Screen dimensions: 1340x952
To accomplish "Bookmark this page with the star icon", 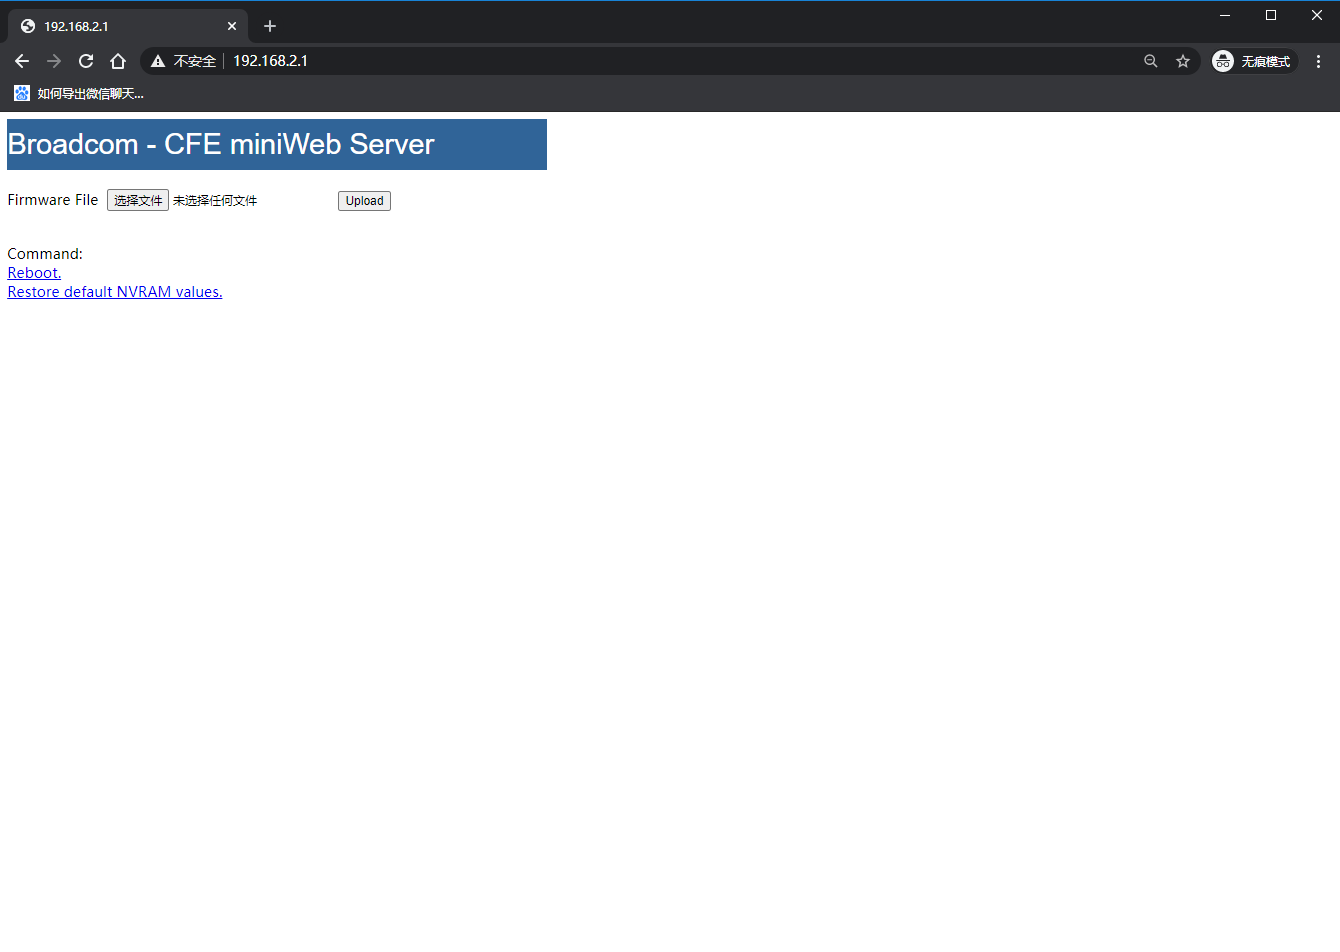I will pos(1183,61).
